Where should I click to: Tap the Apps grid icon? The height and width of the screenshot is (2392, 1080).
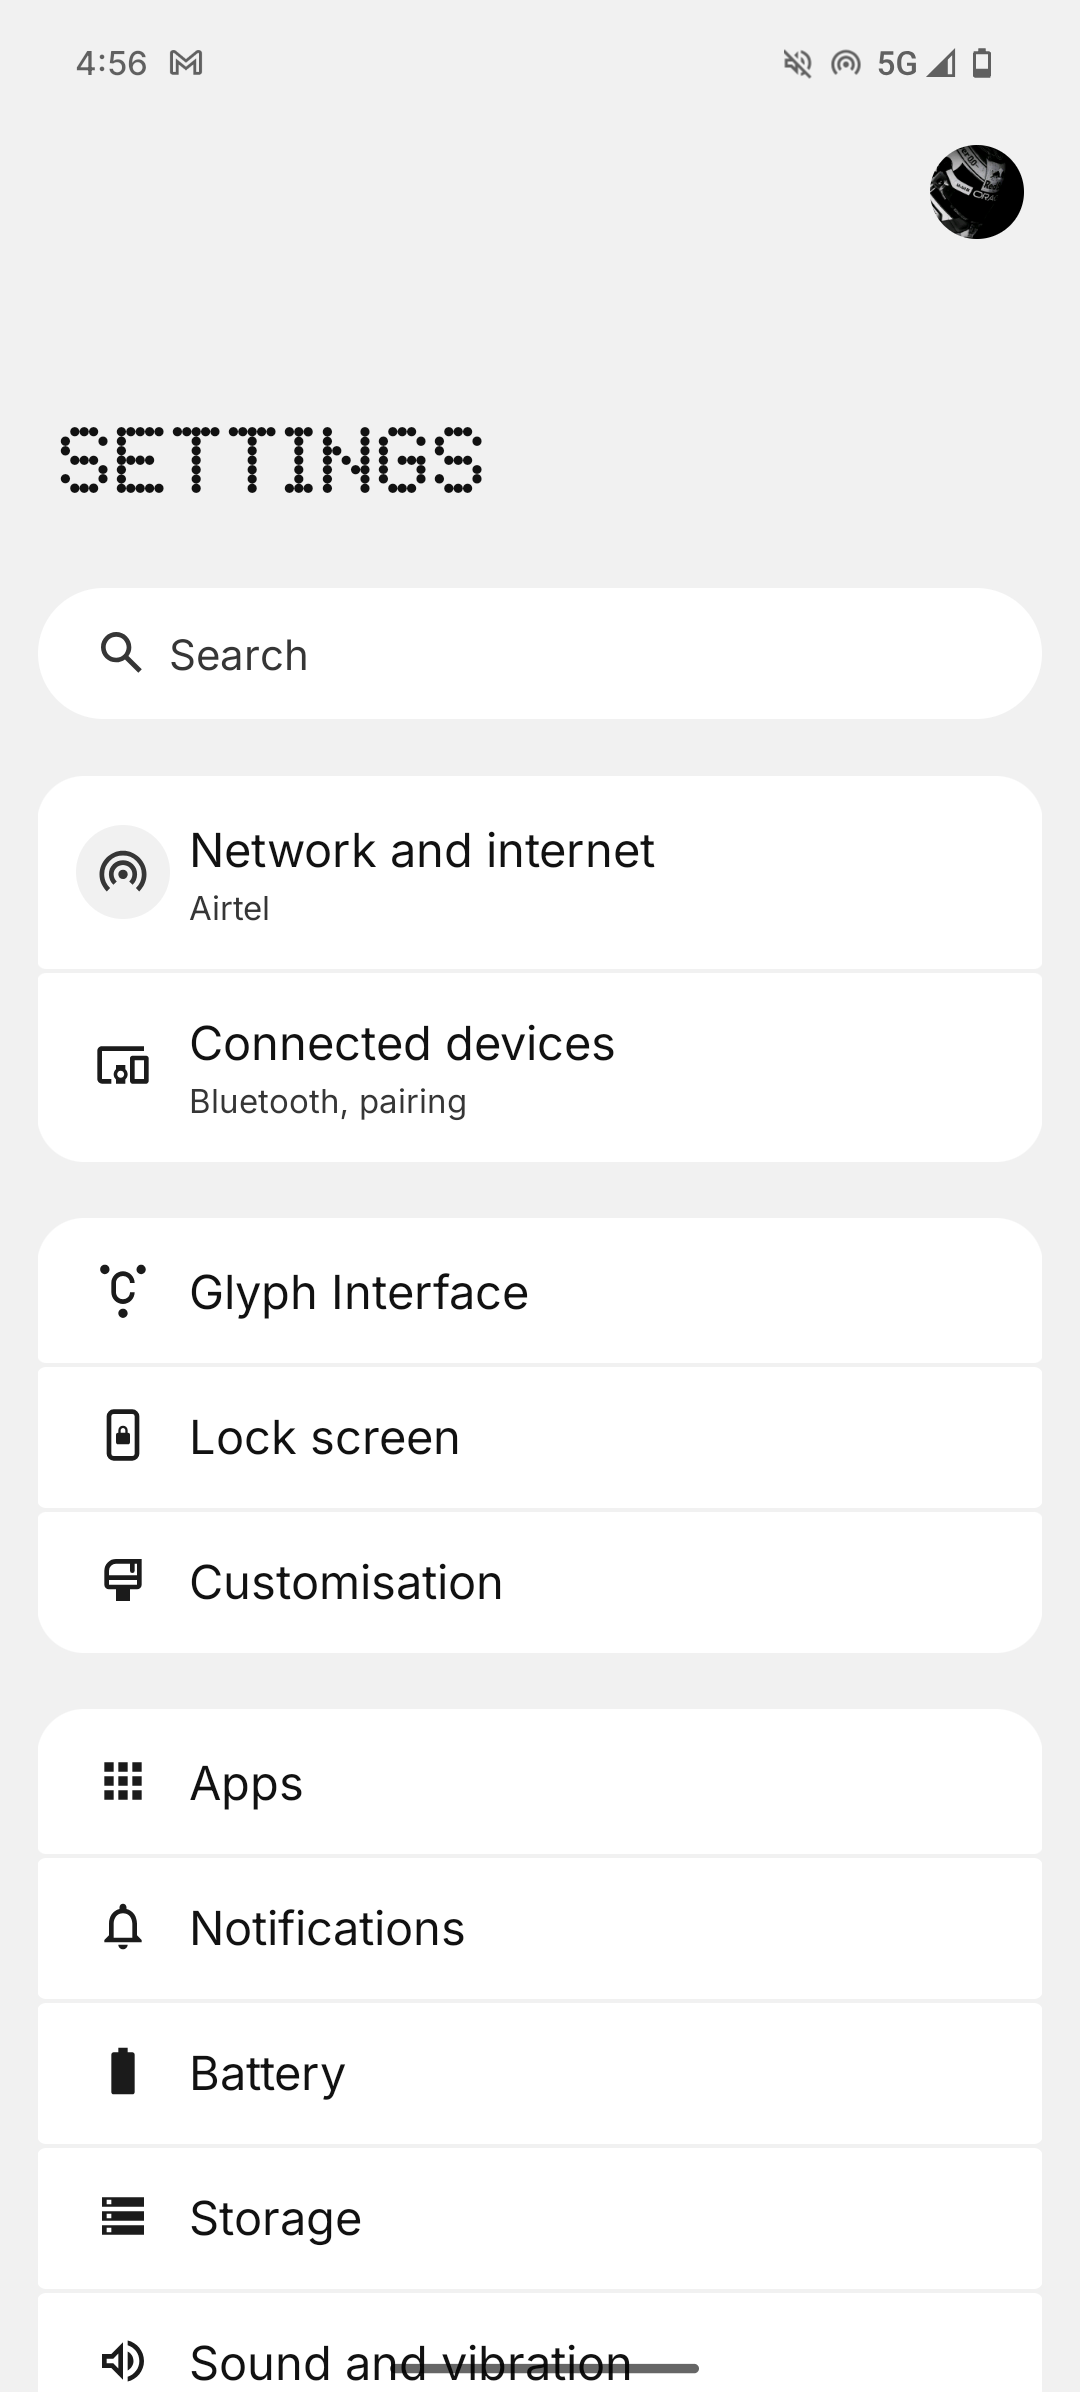coord(123,1782)
